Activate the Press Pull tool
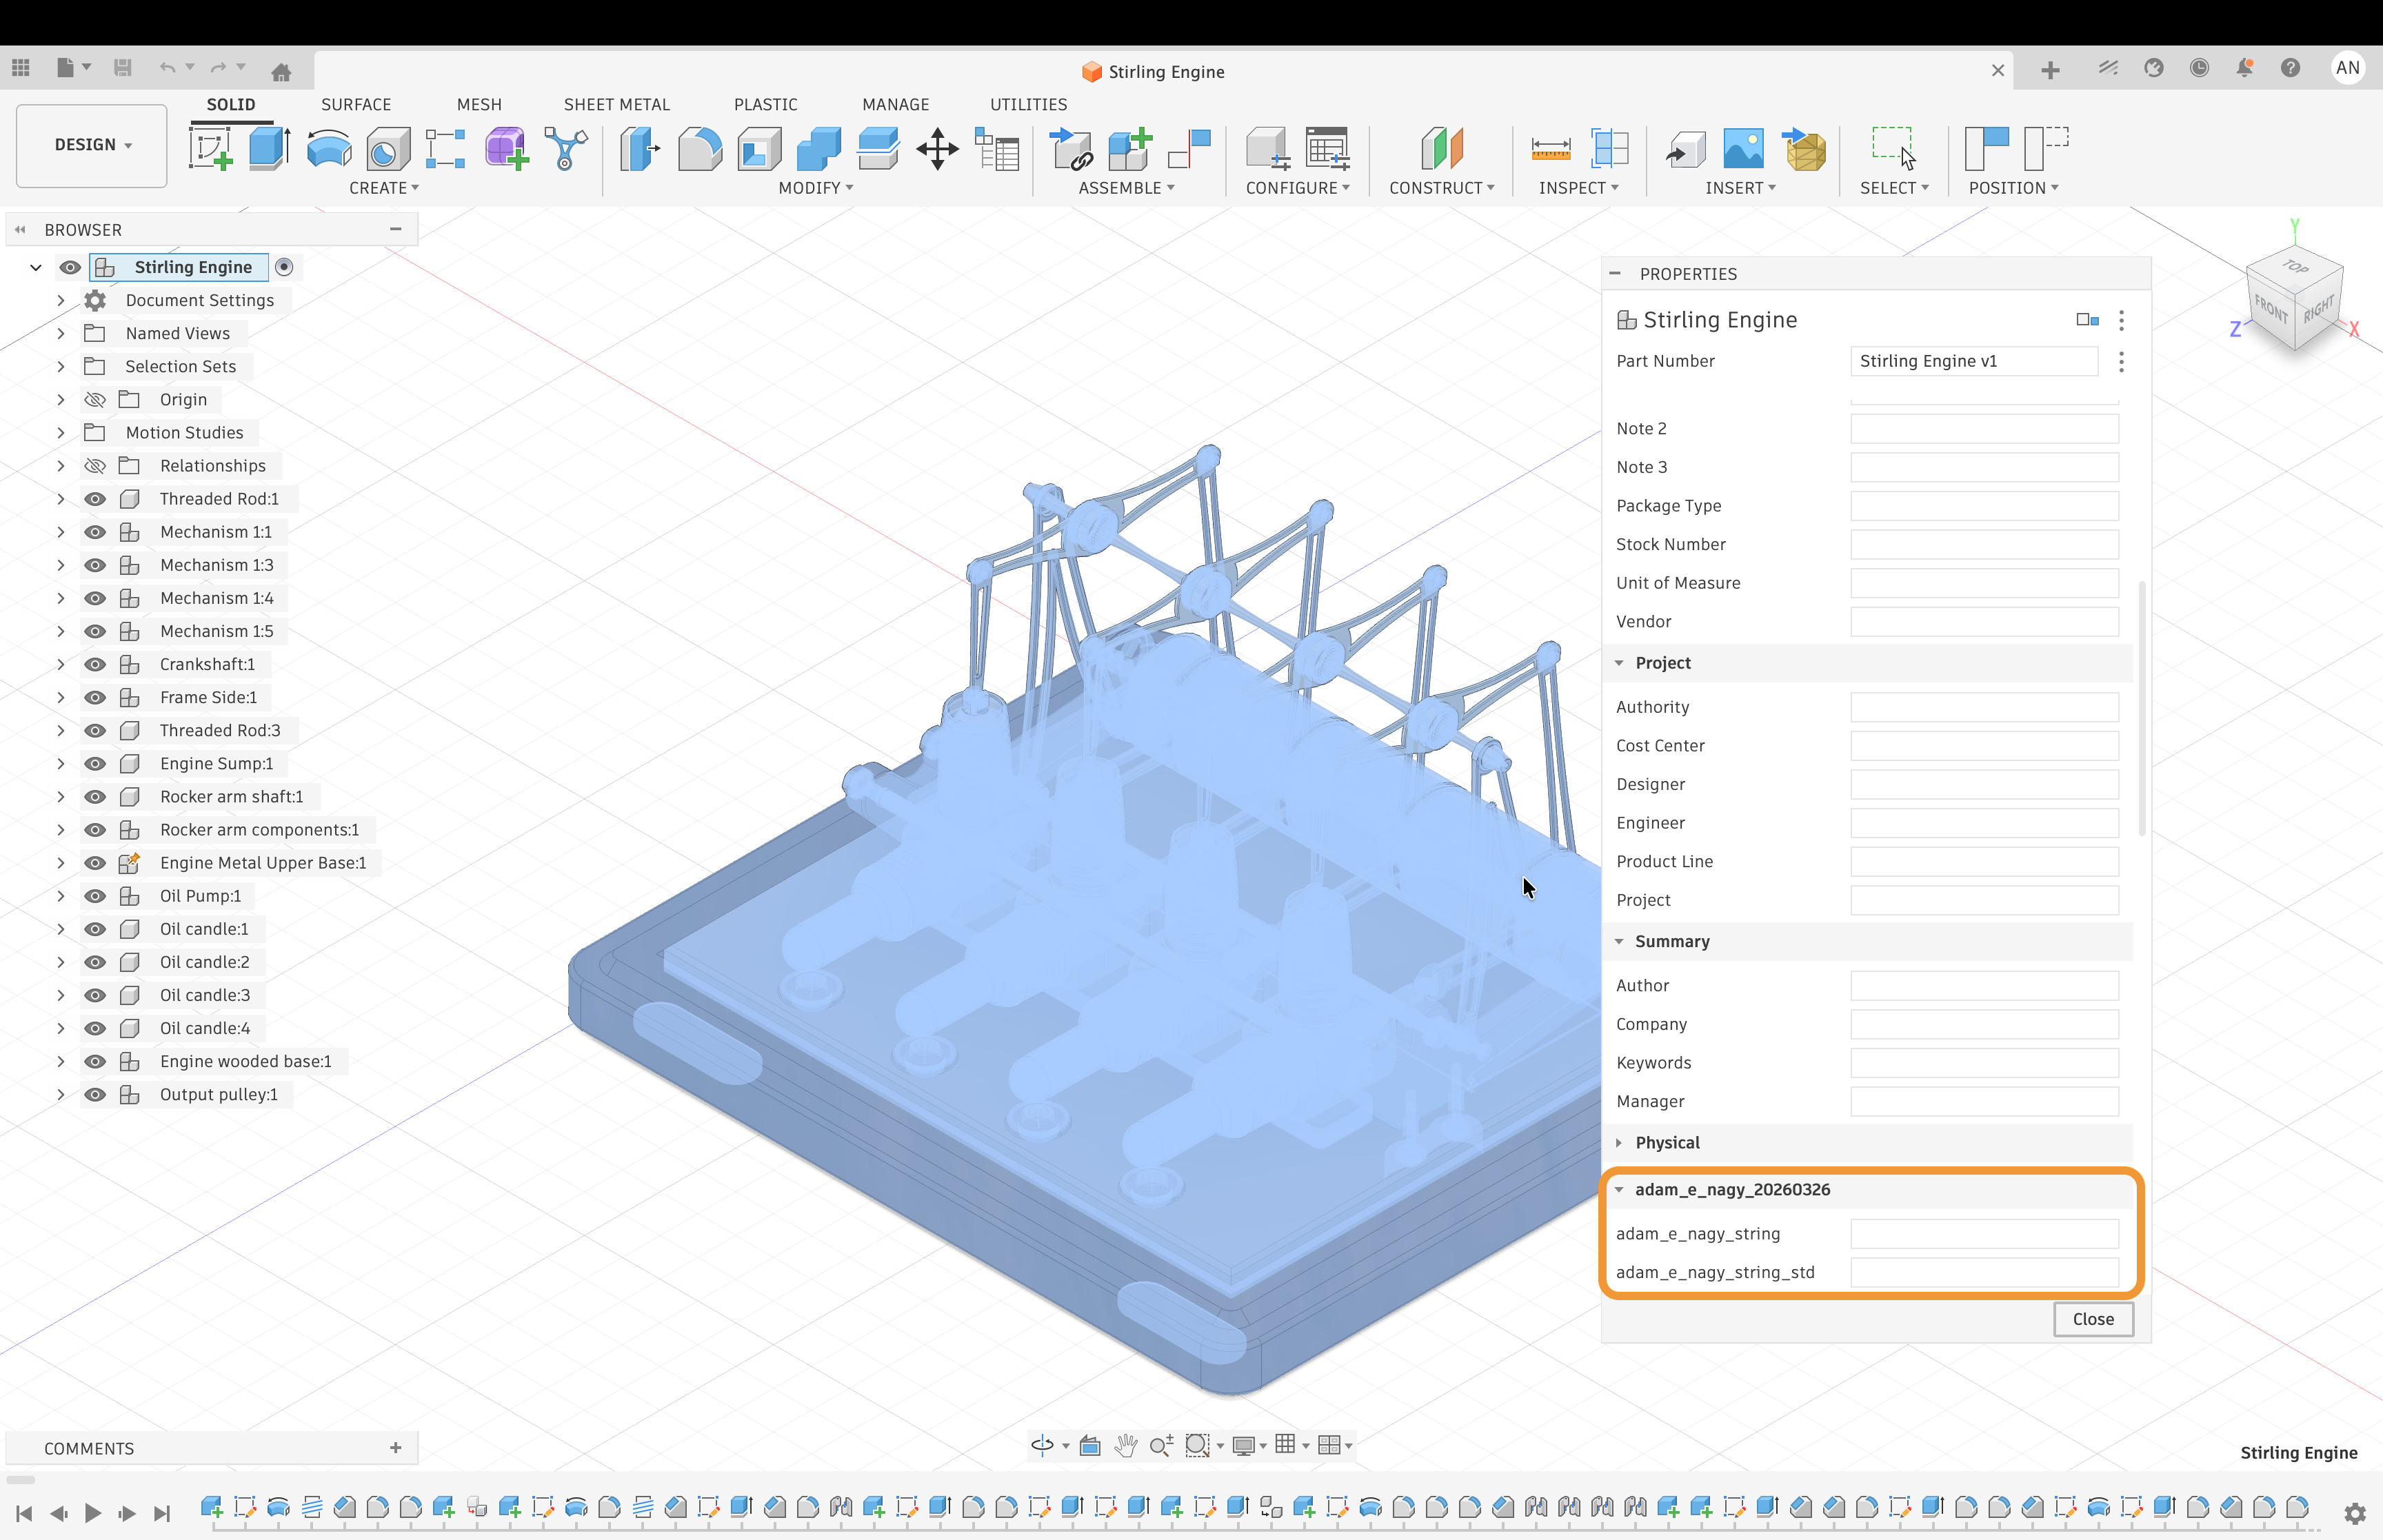This screenshot has width=2383, height=1540. (640, 148)
